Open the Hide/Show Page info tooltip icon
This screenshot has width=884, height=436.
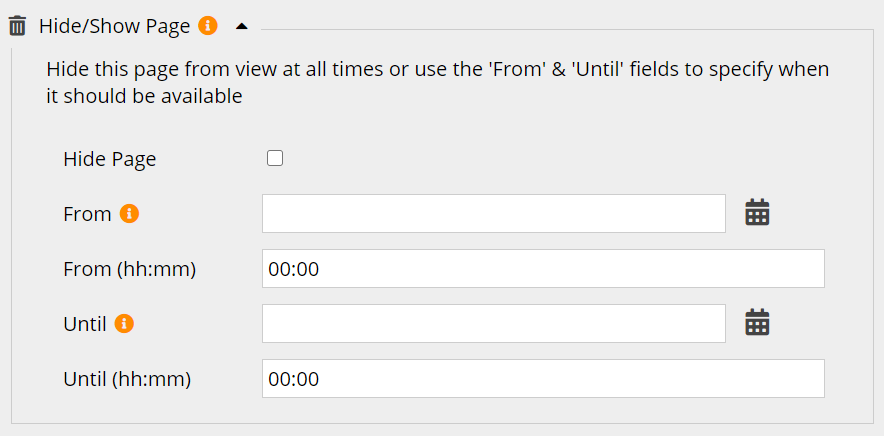click(x=208, y=26)
